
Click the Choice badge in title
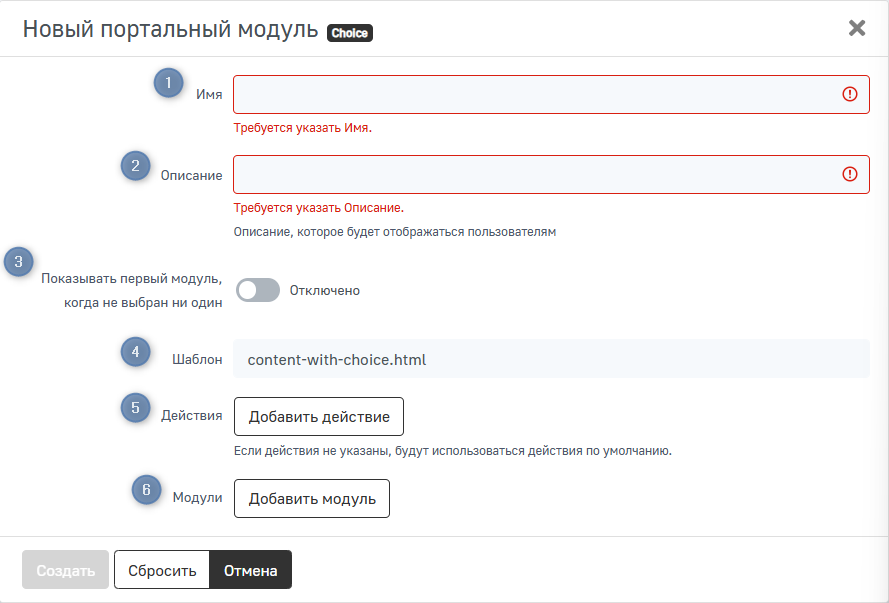coord(349,33)
